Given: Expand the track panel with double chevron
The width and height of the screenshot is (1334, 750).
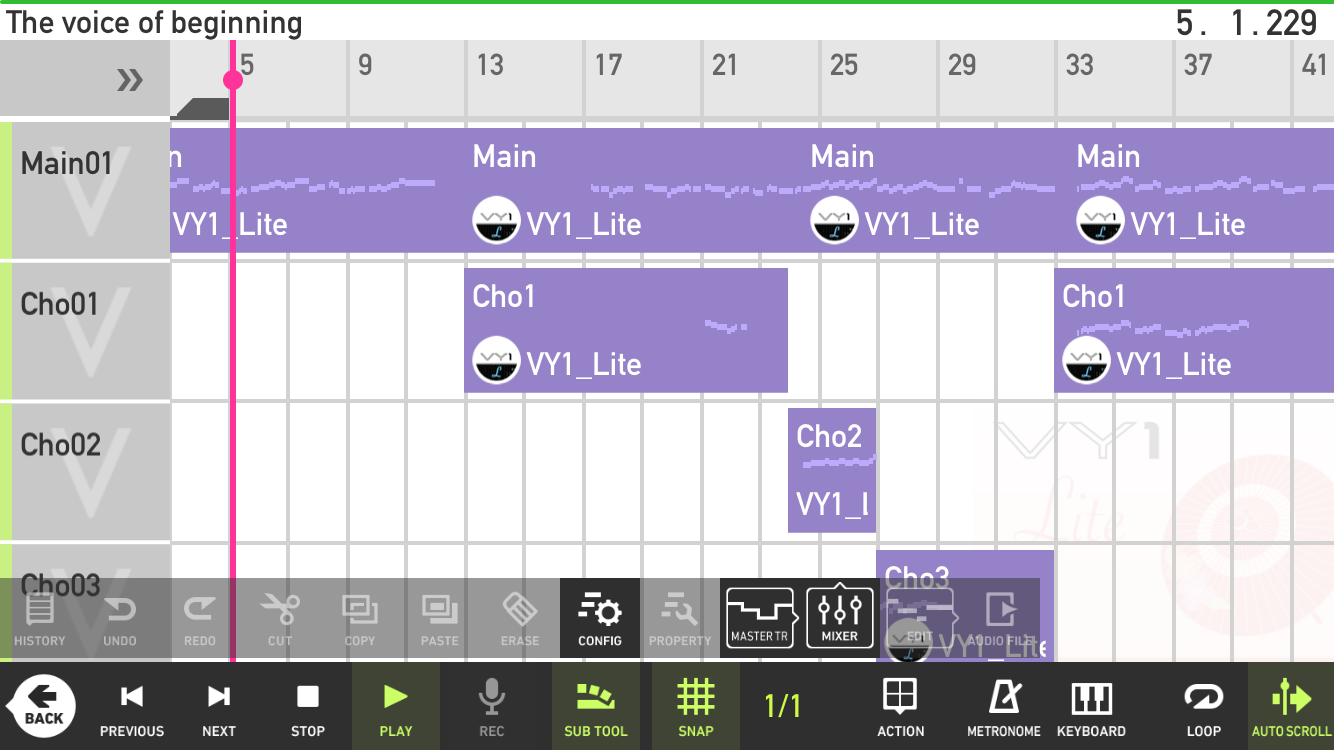Looking at the screenshot, I should 130,80.
